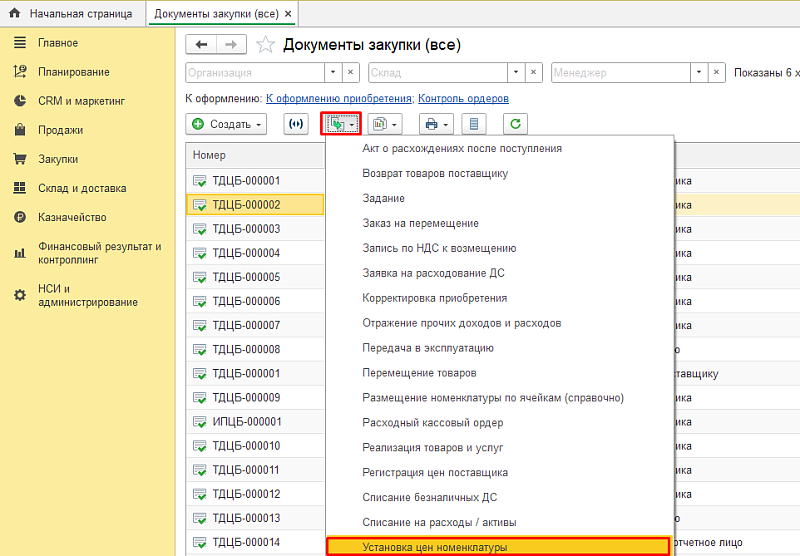
Task: Expand the Склад filter dropdown arrow
Action: click(514, 73)
